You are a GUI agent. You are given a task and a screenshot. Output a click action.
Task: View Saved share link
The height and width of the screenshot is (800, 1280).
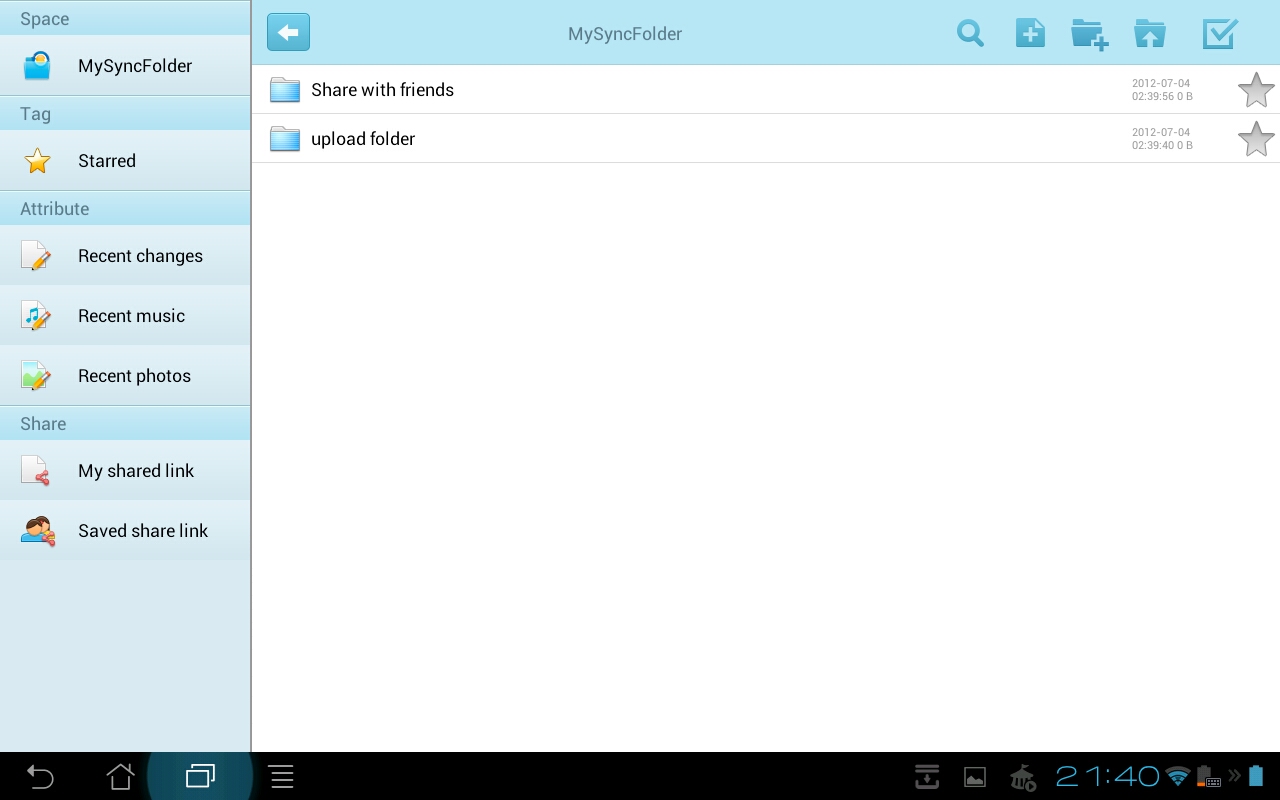125,531
